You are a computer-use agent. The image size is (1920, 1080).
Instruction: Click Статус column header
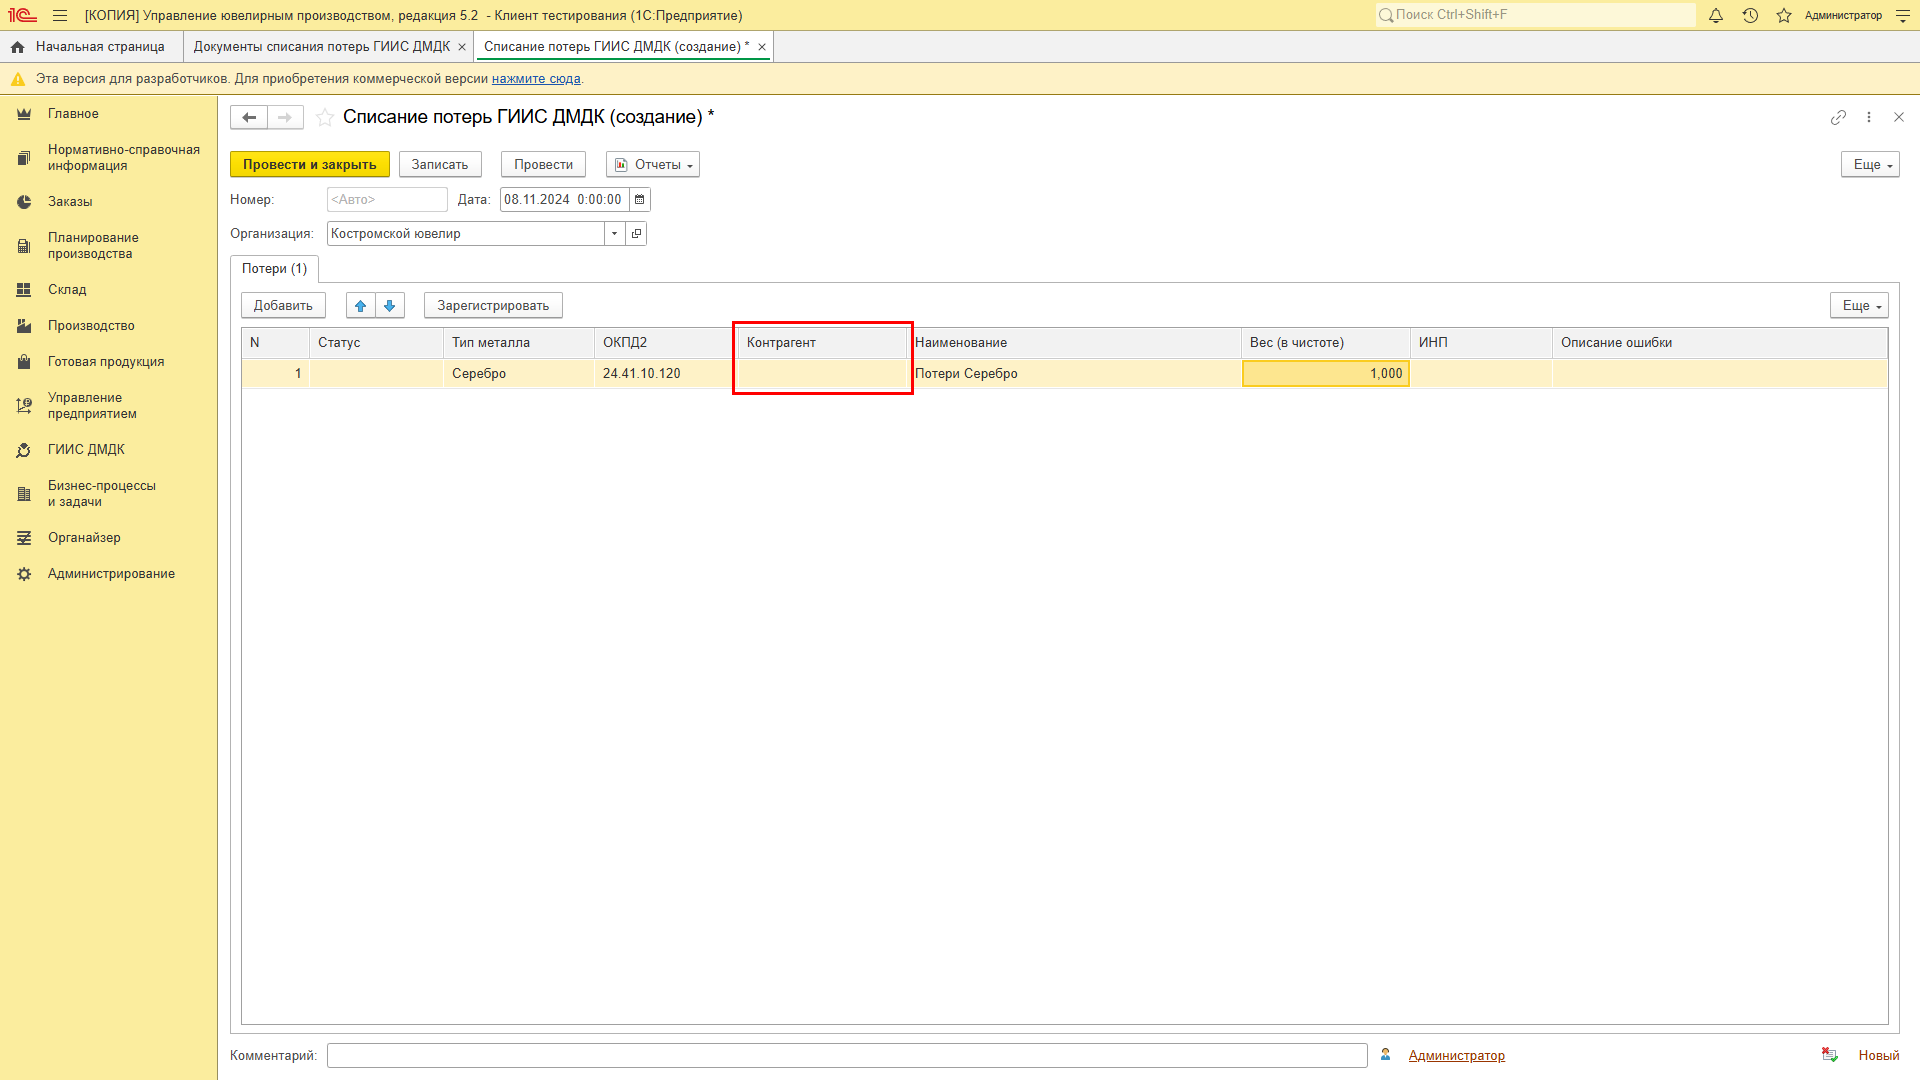click(x=376, y=343)
